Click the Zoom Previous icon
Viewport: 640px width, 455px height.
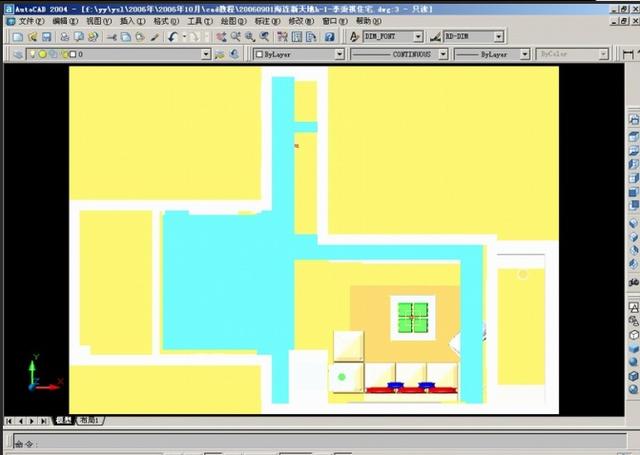click(264, 37)
